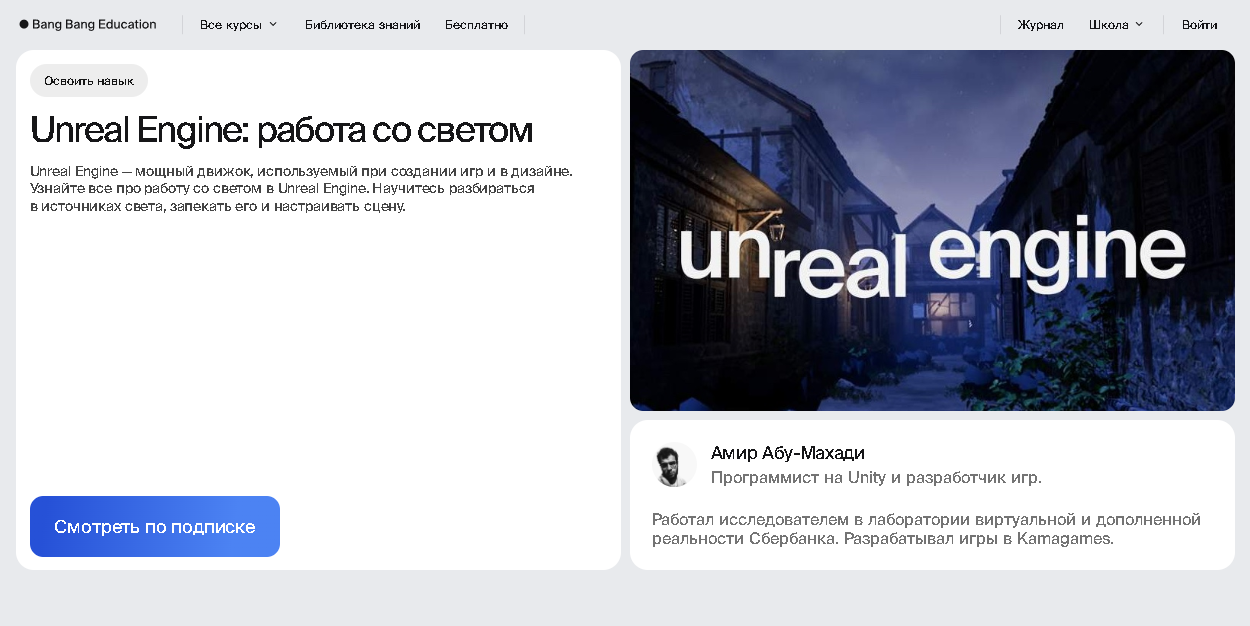Screen dimensions: 1250x626
Task: Click the Смотреть по подписке button
Action: pyautogui.click(x=155, y=527)
